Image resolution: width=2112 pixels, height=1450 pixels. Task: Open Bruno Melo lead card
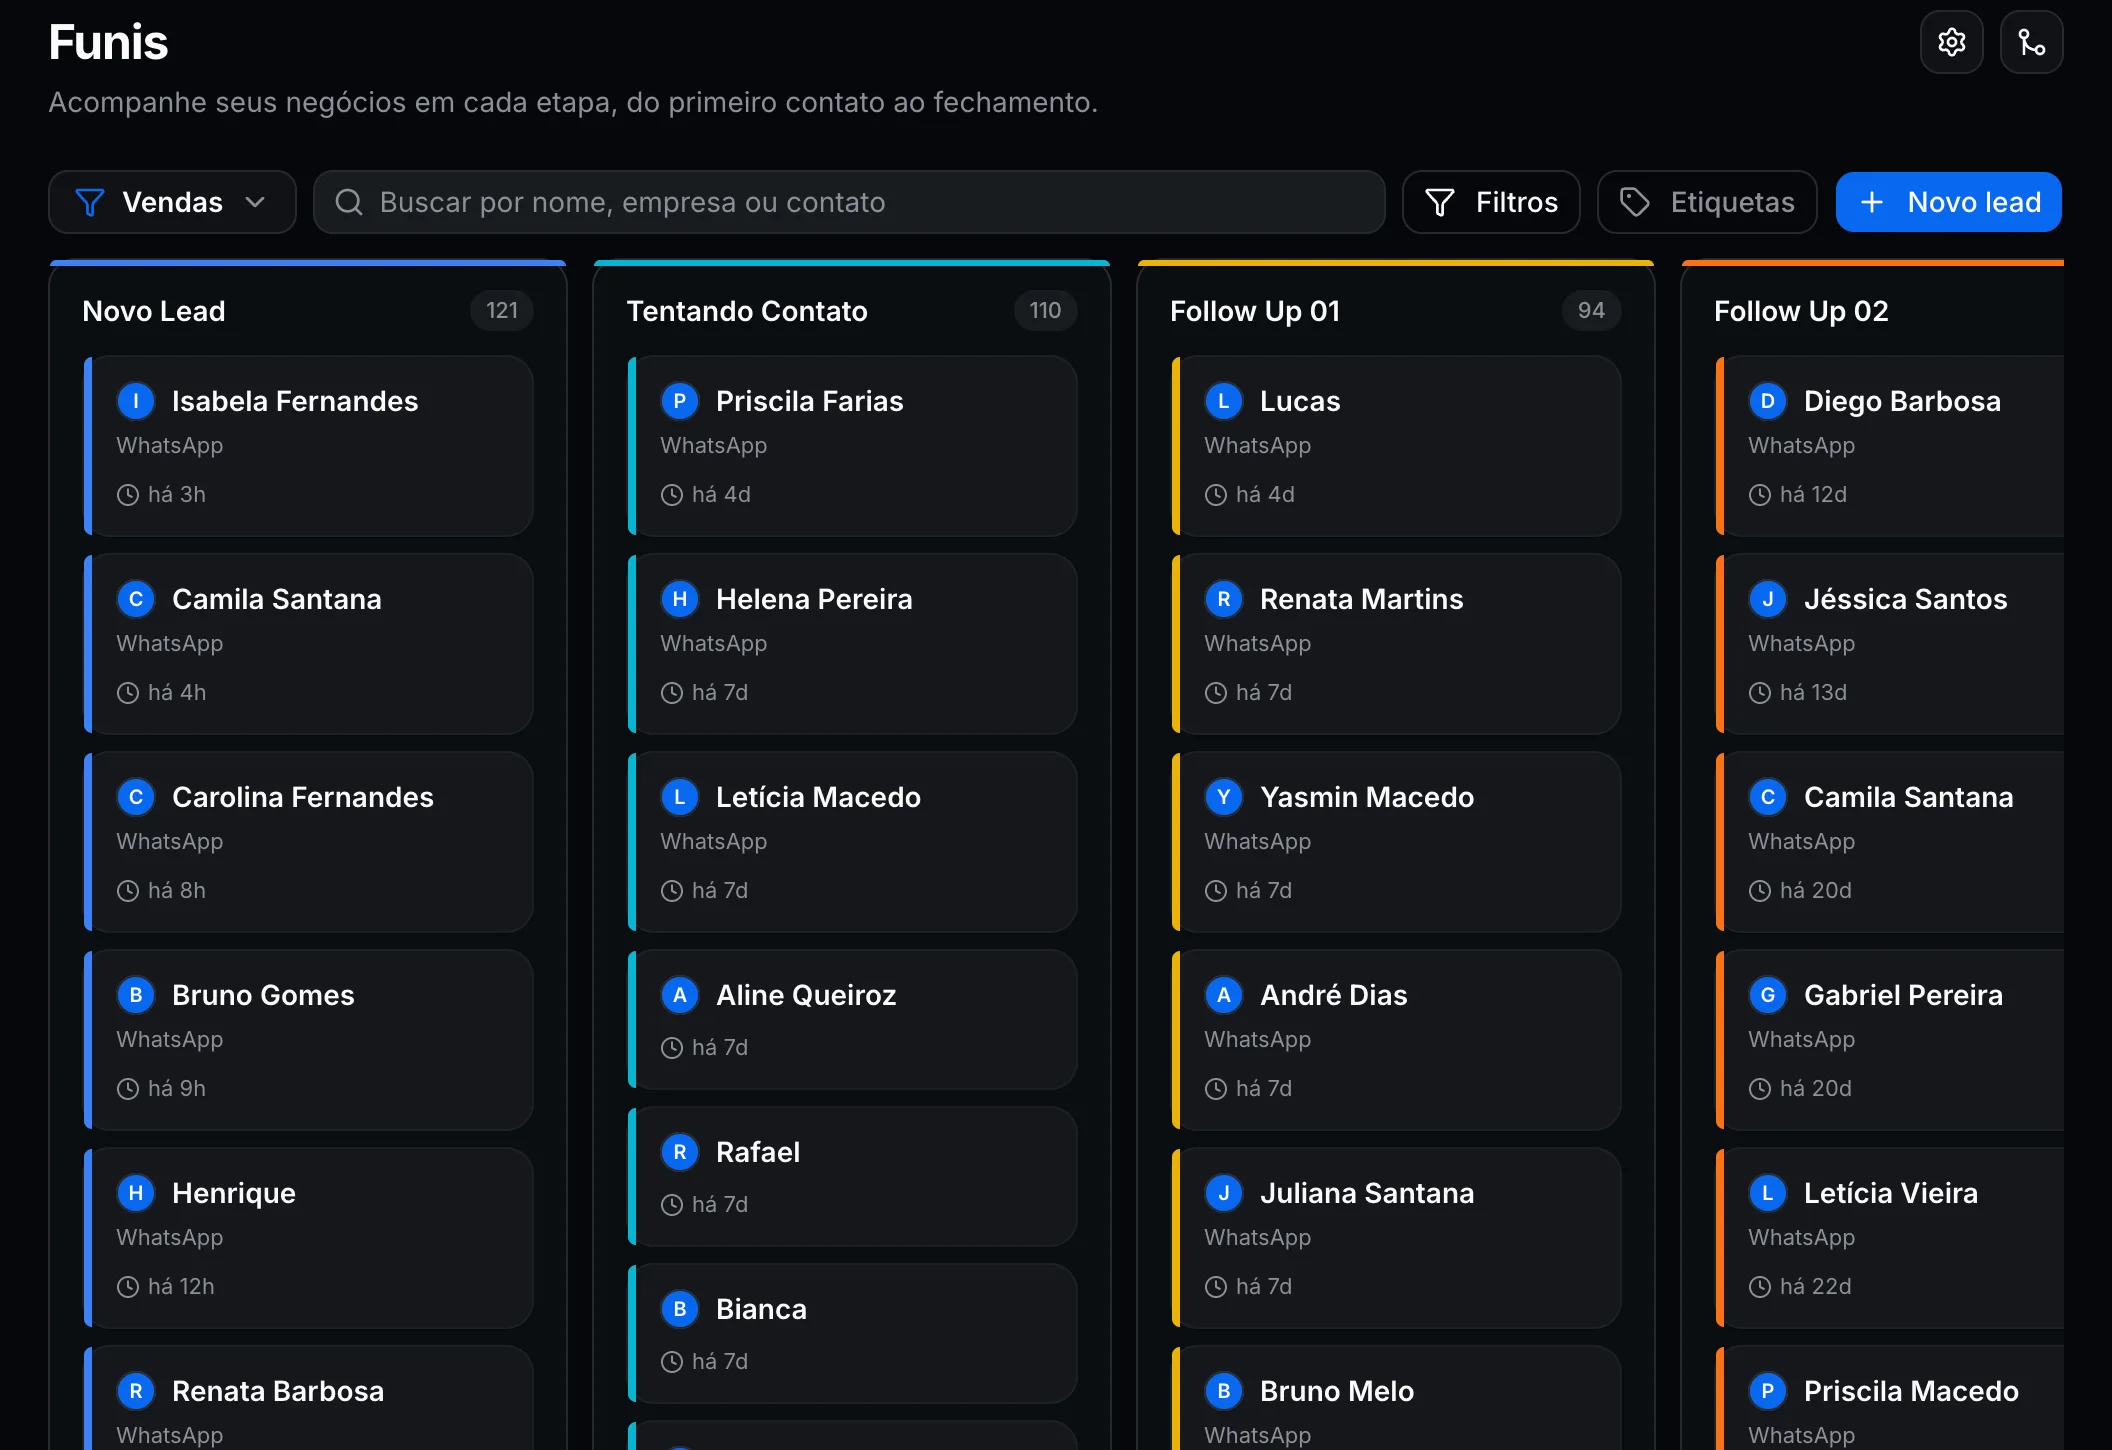(1396, 1398)
